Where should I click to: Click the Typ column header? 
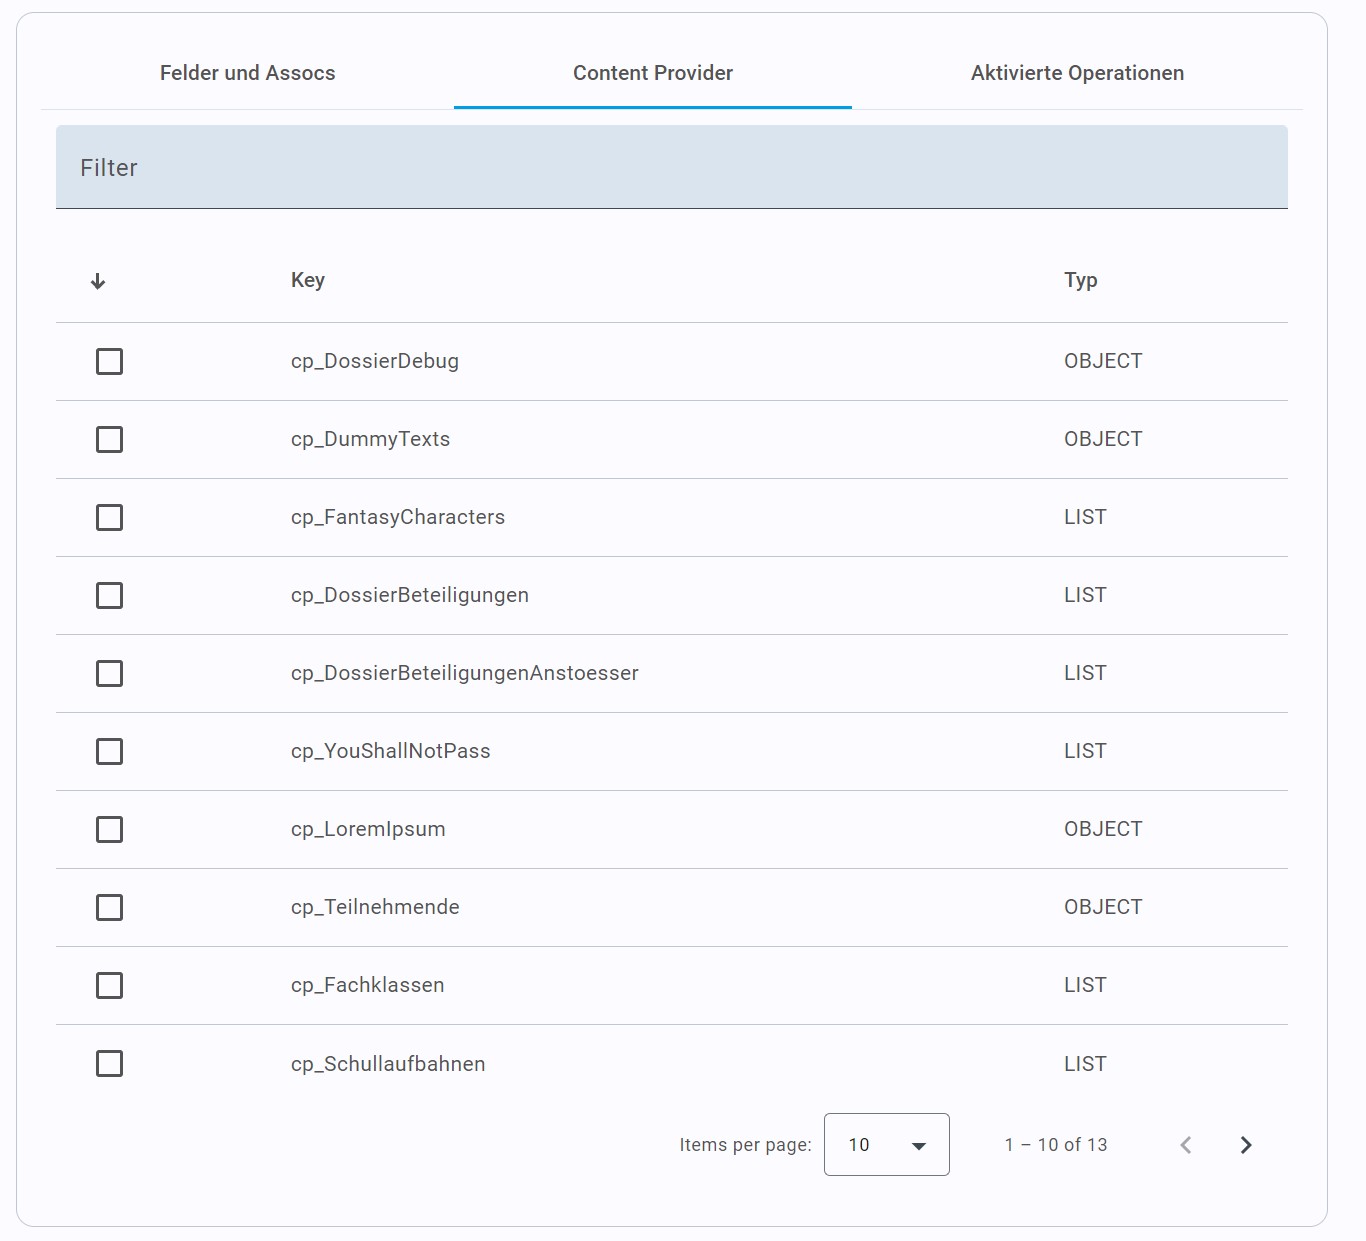(1081, 280)
